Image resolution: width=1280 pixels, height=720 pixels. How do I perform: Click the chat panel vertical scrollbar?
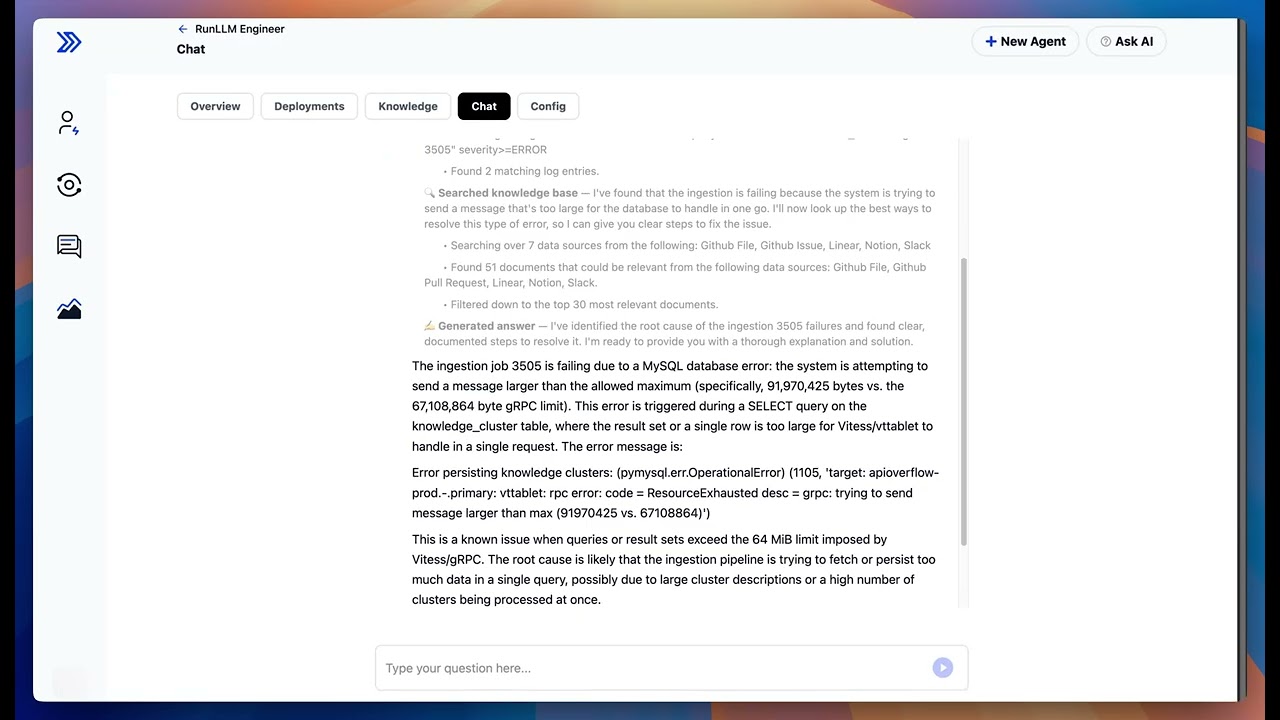[x=964, y=401]
